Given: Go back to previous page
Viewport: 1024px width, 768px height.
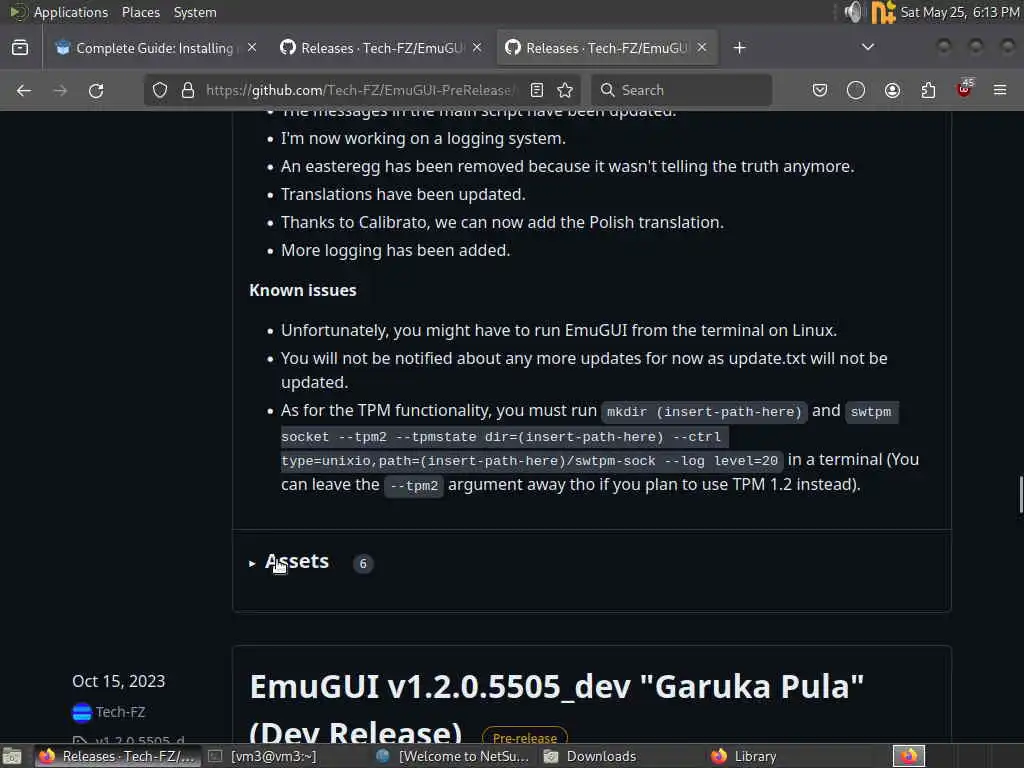Looking at the screenshot, I should click(24, 90).
